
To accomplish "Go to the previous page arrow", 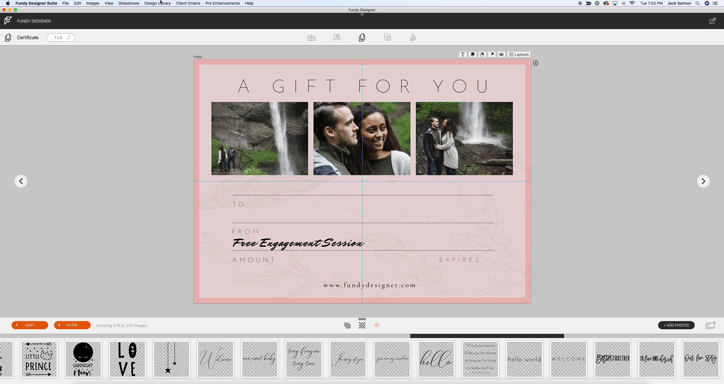I will click(x=21, y=181).
